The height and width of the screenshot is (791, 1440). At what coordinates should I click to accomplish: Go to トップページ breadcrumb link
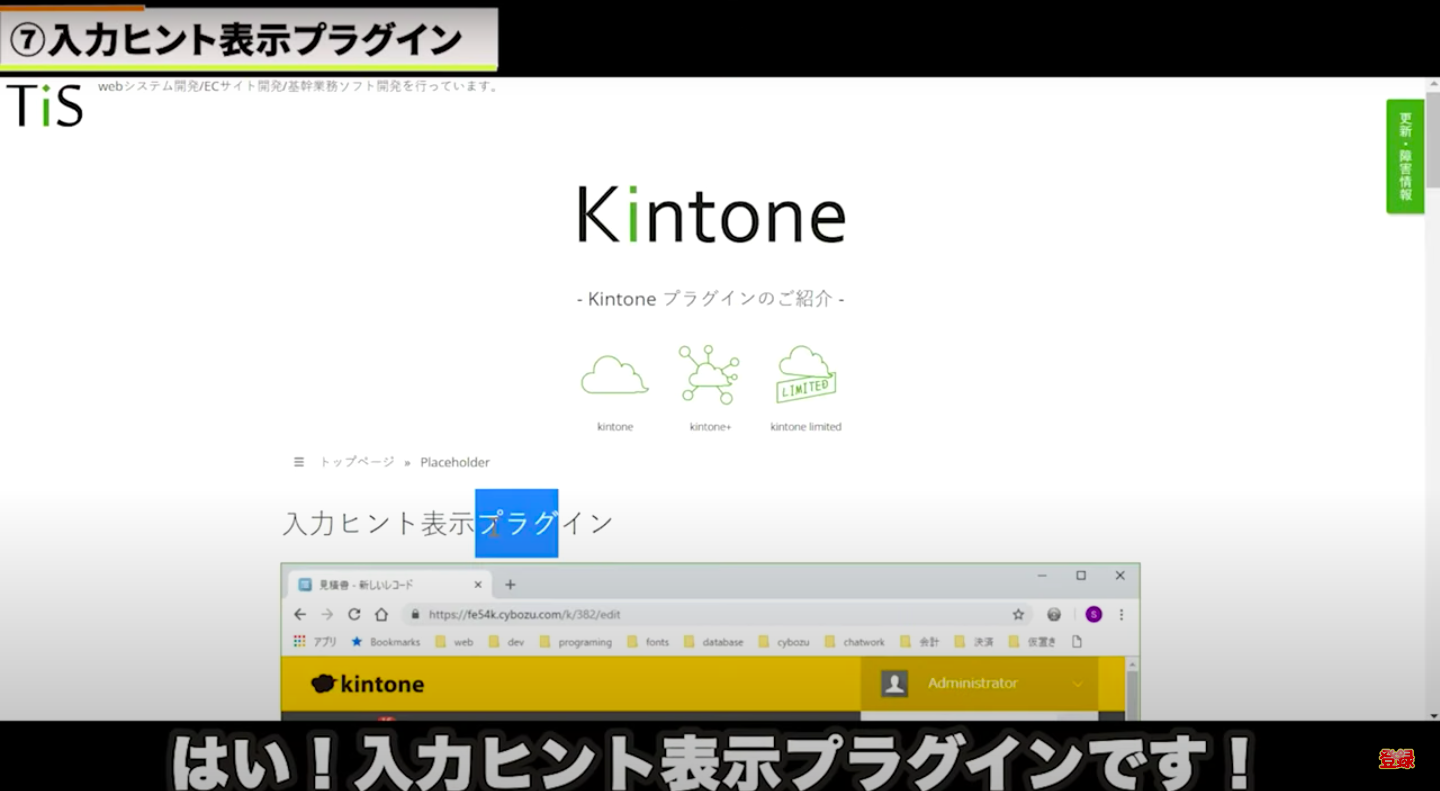point(356,462)
